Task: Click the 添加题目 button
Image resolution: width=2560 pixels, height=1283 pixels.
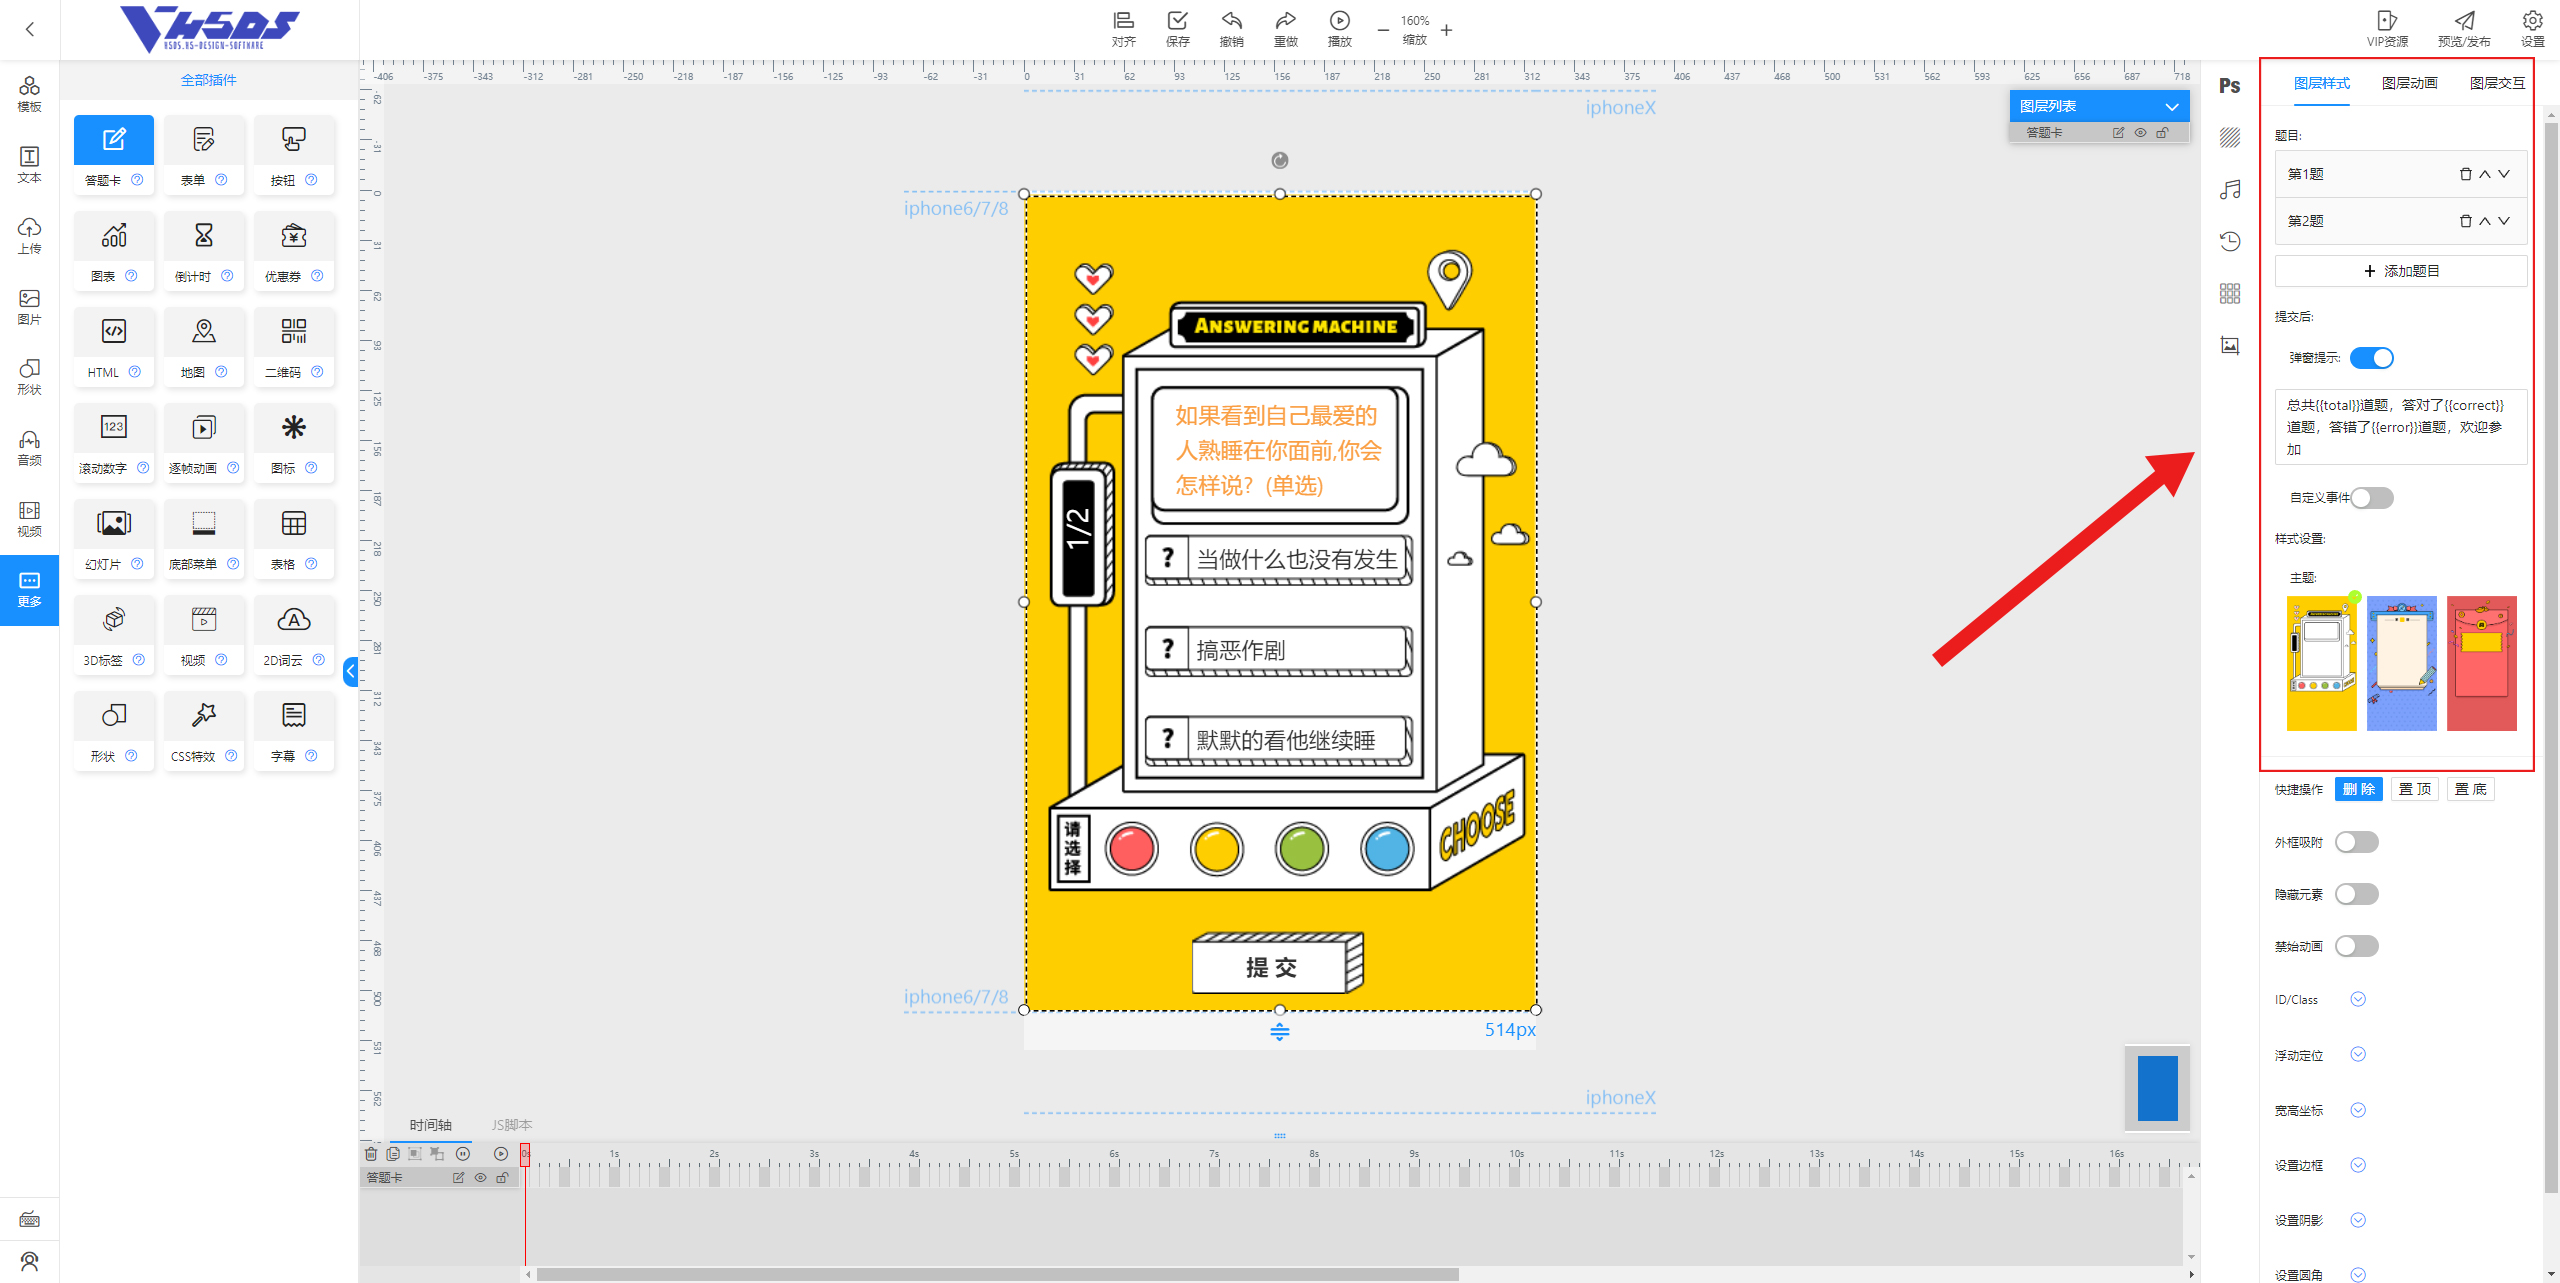Action: pyautogui.click(x=2400, y=271)
